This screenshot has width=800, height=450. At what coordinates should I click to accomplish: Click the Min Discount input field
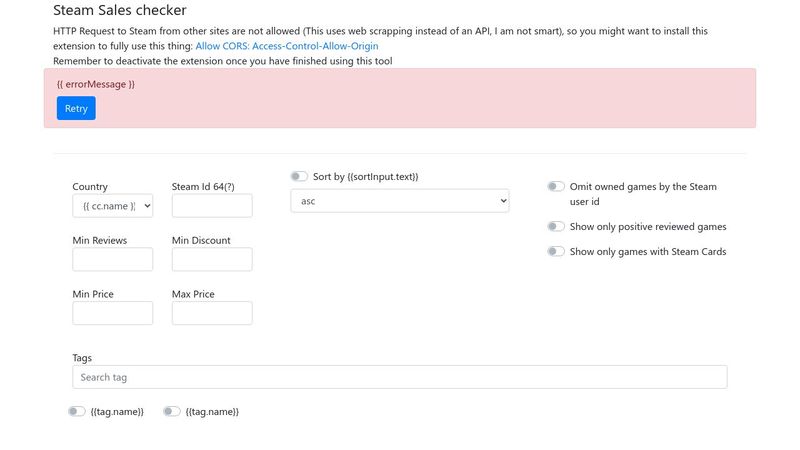pyautogui.click(x=212, y=259)
